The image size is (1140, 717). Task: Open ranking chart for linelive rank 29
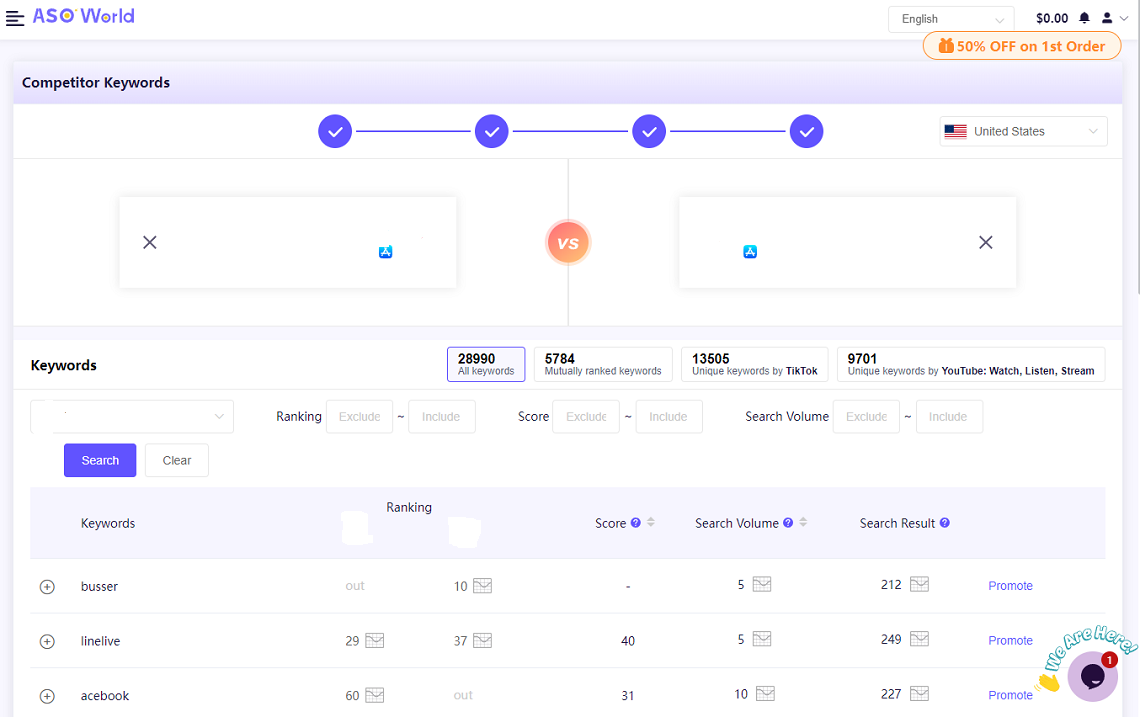374,641
